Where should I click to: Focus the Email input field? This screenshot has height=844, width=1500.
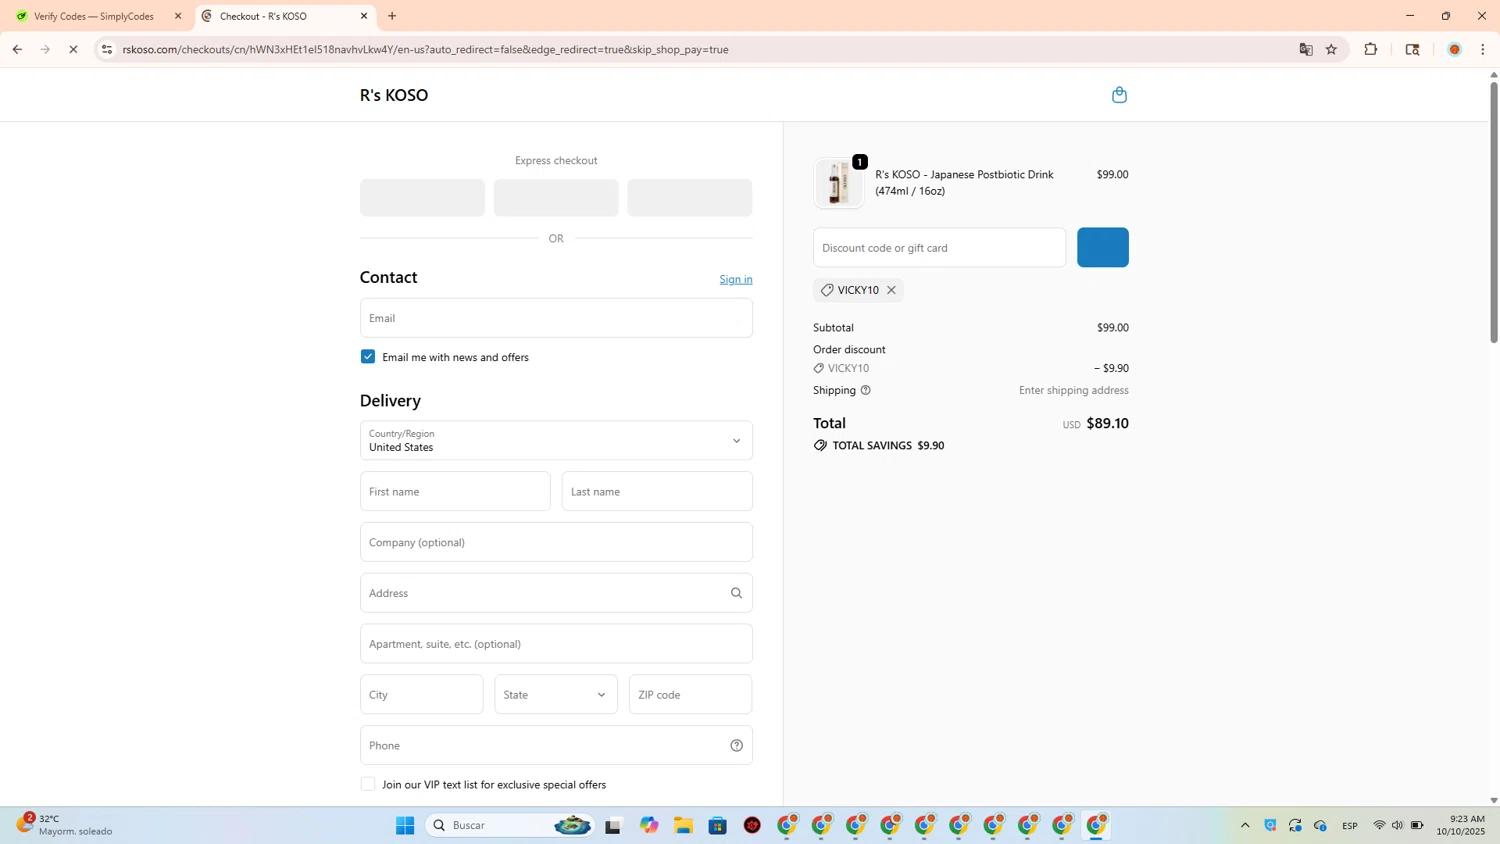556,318
